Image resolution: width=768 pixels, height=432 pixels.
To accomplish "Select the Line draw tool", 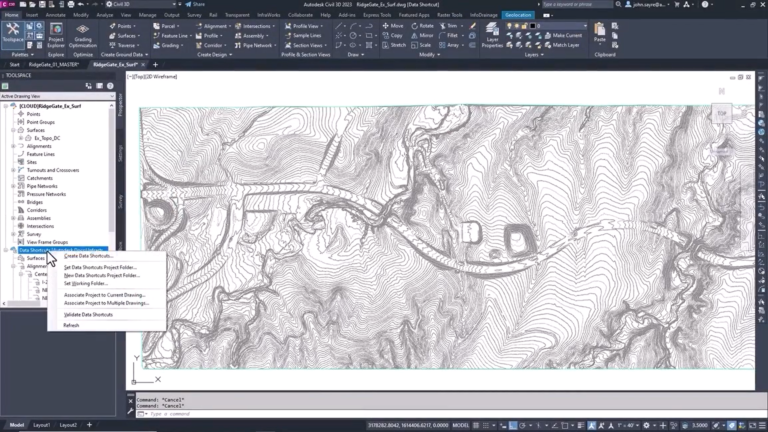I will click(x=338, y=26).
